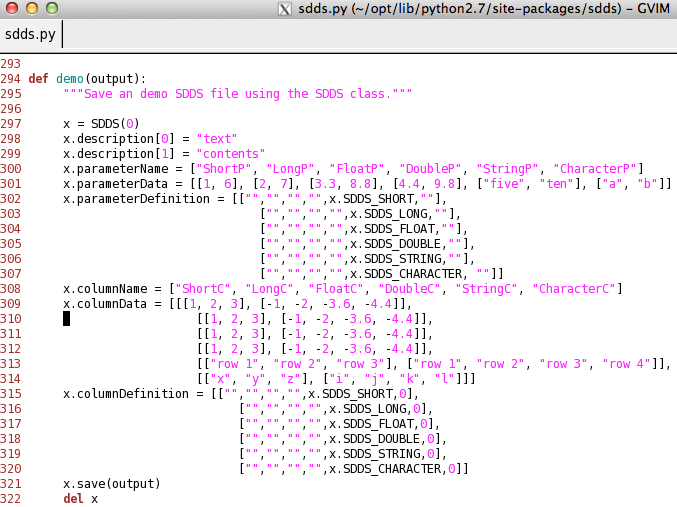
Task: Click the block cursor on line 310
Action: (66, 319)
